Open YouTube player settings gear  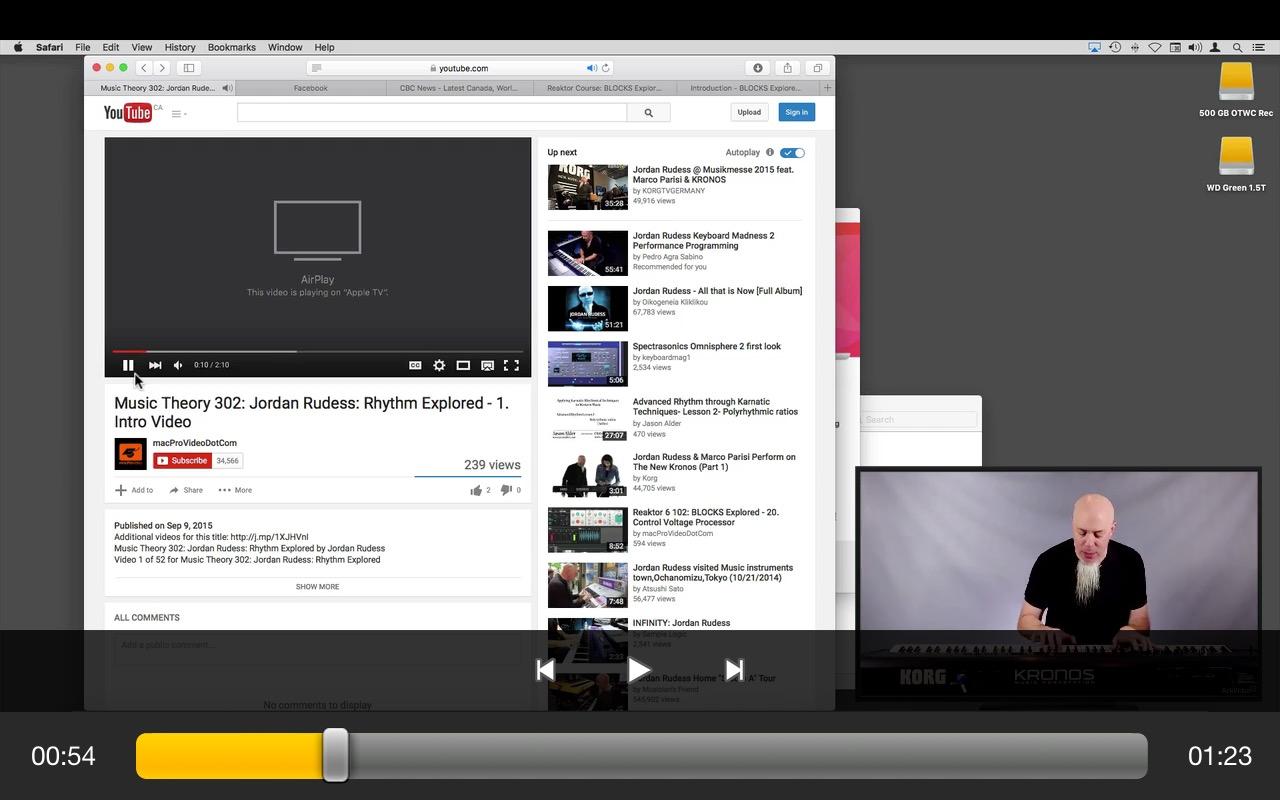point(439,366)
